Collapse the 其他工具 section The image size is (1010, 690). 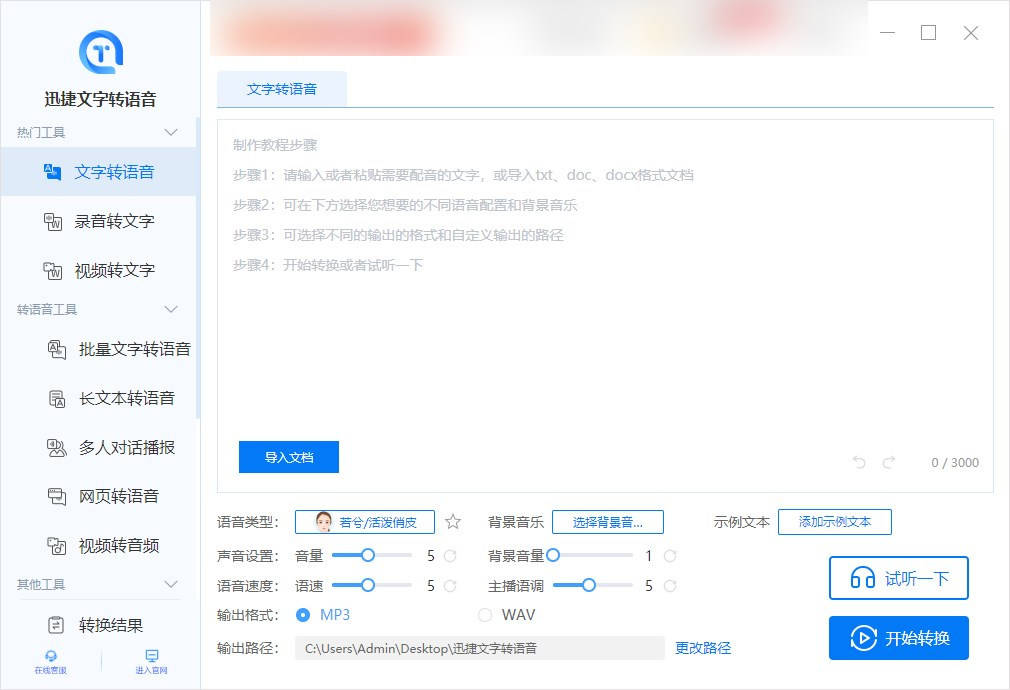click(171, 584)
